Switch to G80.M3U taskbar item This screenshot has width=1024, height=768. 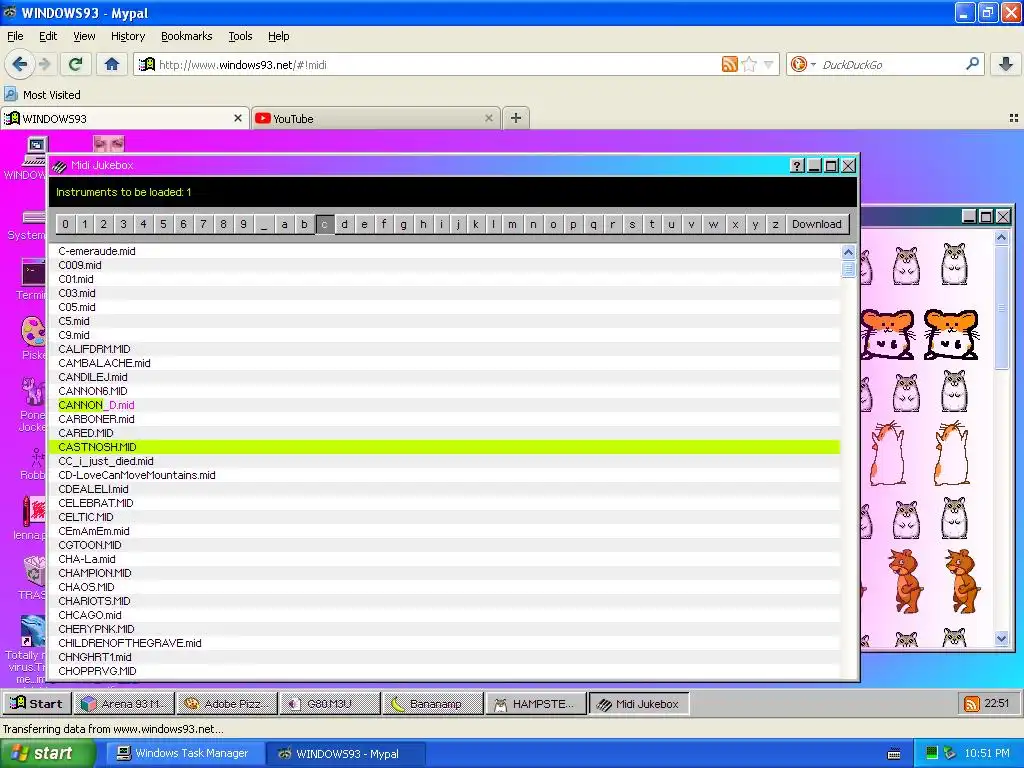tap(330, 703)
